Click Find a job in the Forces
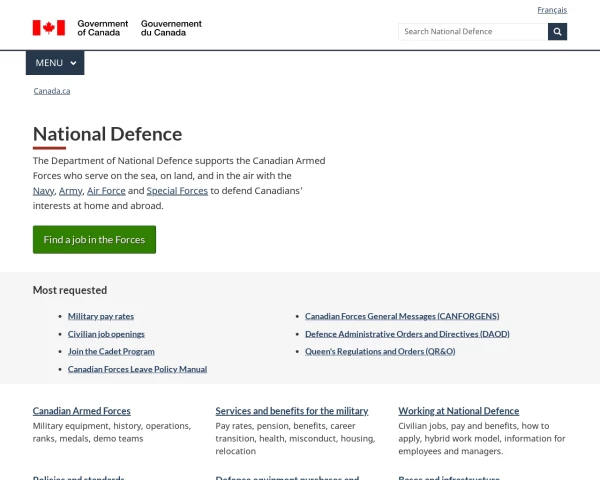The height and width of the screenshot is (480, 600). [94, 240]
